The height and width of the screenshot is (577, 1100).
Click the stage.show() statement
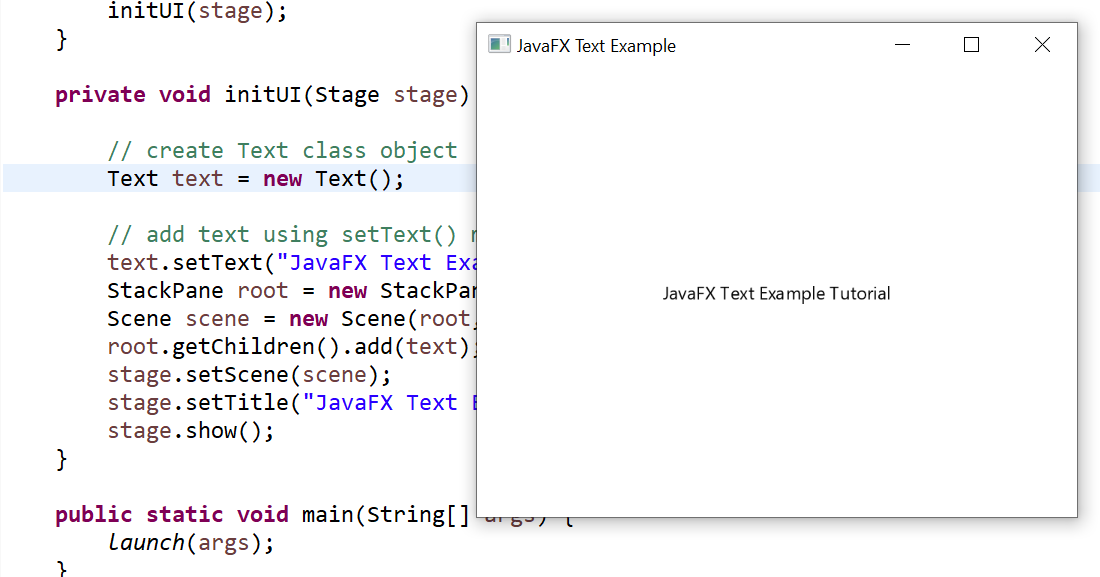coord(190,430)
